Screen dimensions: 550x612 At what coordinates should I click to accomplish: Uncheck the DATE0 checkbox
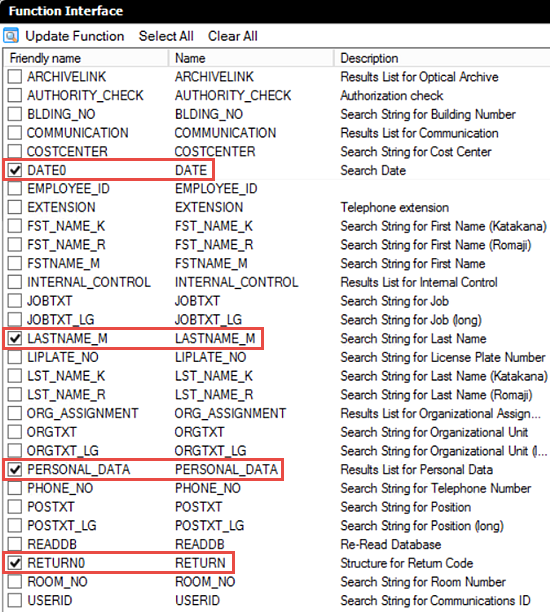[15, 170]
